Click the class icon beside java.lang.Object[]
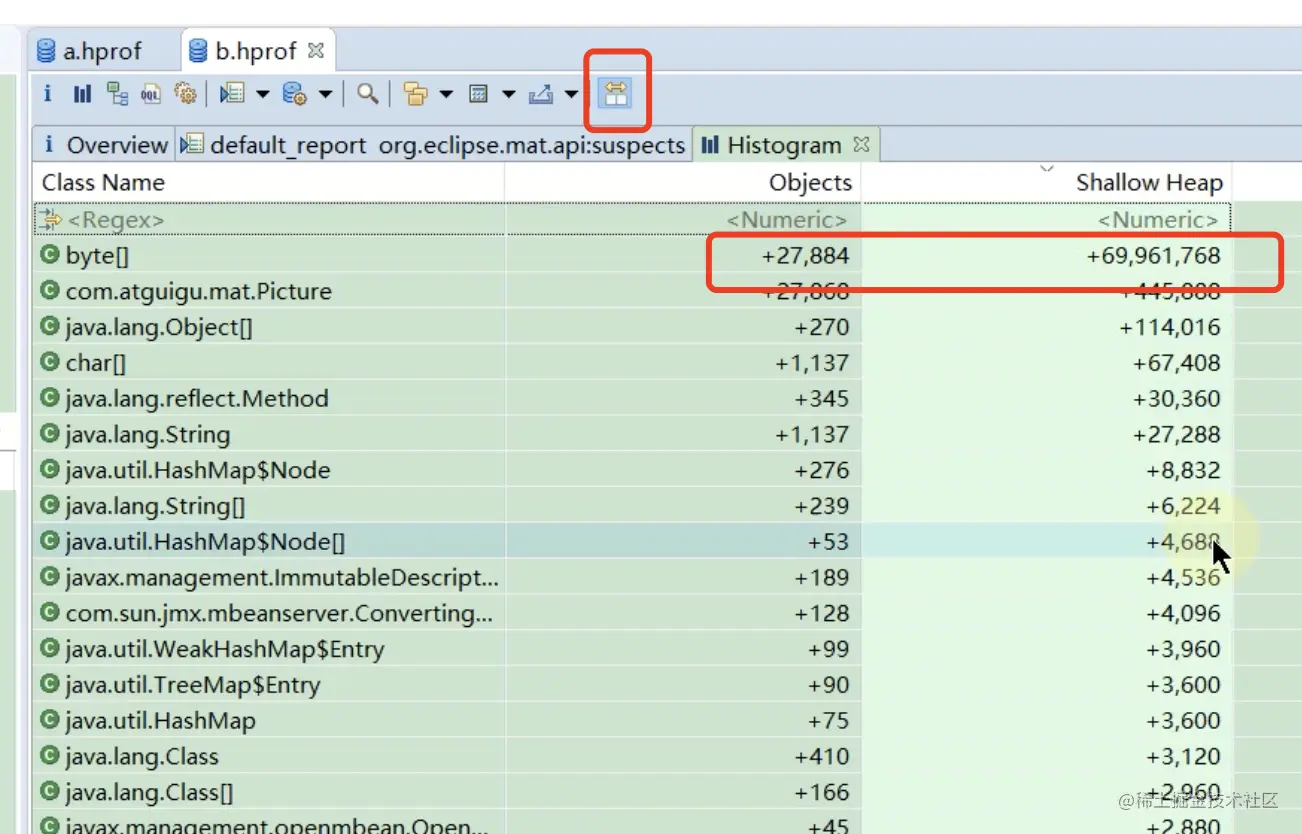 (49, 327)
